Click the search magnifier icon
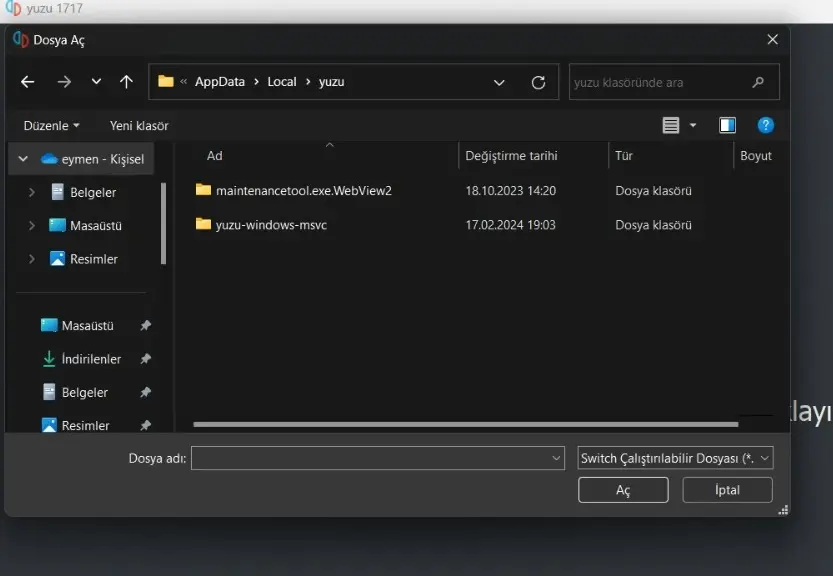 click(x=758, y=82)
